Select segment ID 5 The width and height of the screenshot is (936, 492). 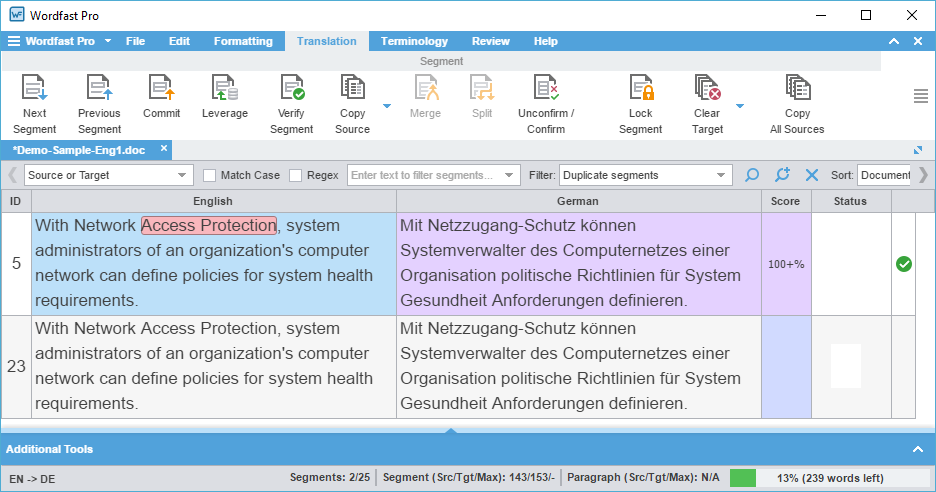click(x=17, y=263)
